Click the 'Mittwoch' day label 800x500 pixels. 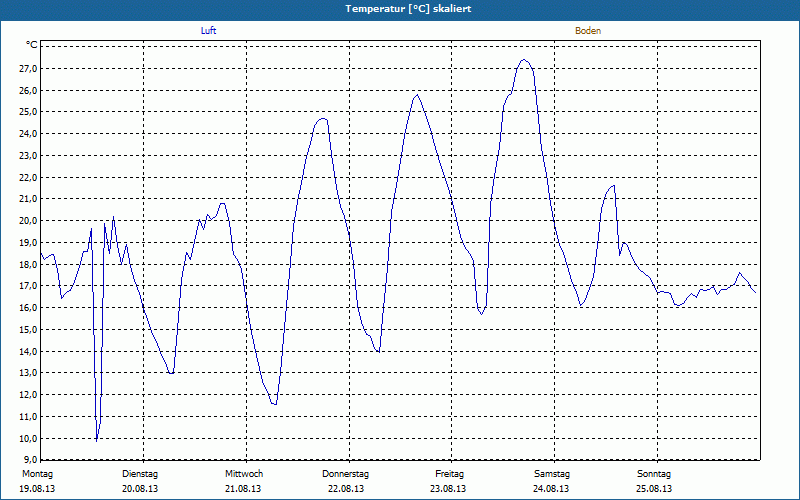(x=244, y=474)
